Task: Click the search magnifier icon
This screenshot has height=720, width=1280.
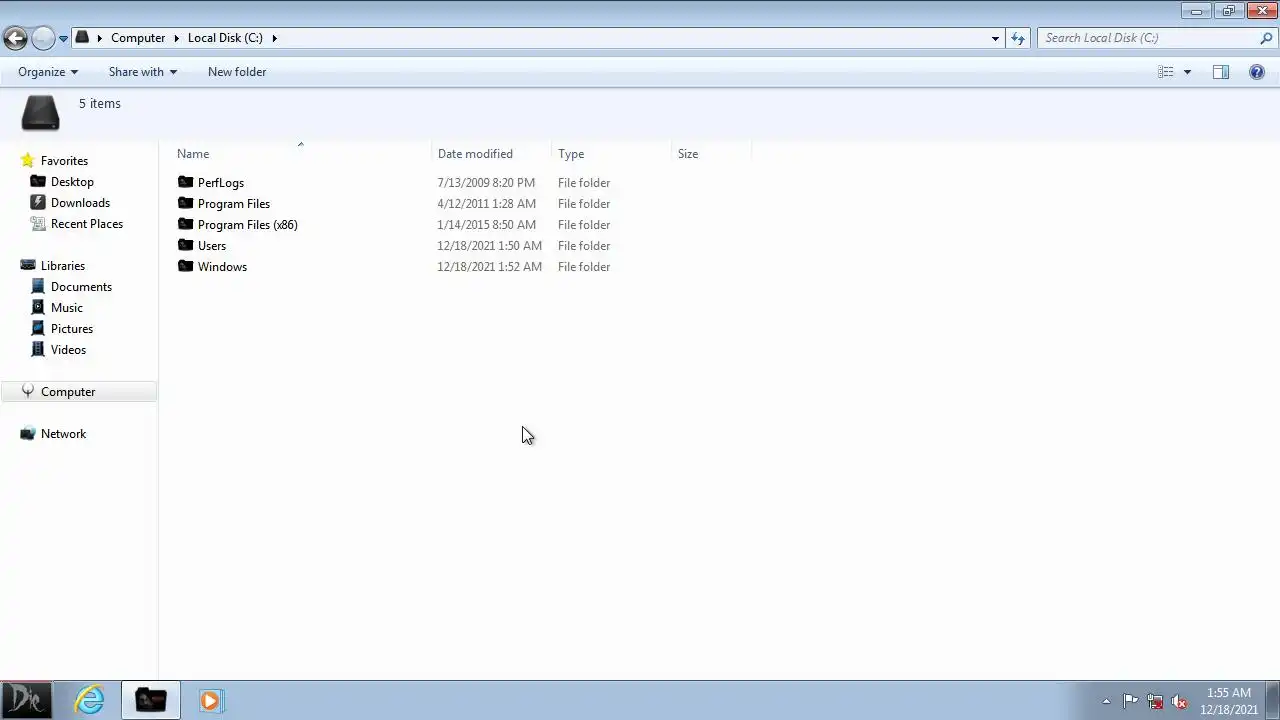Action: coord(1266,38)
